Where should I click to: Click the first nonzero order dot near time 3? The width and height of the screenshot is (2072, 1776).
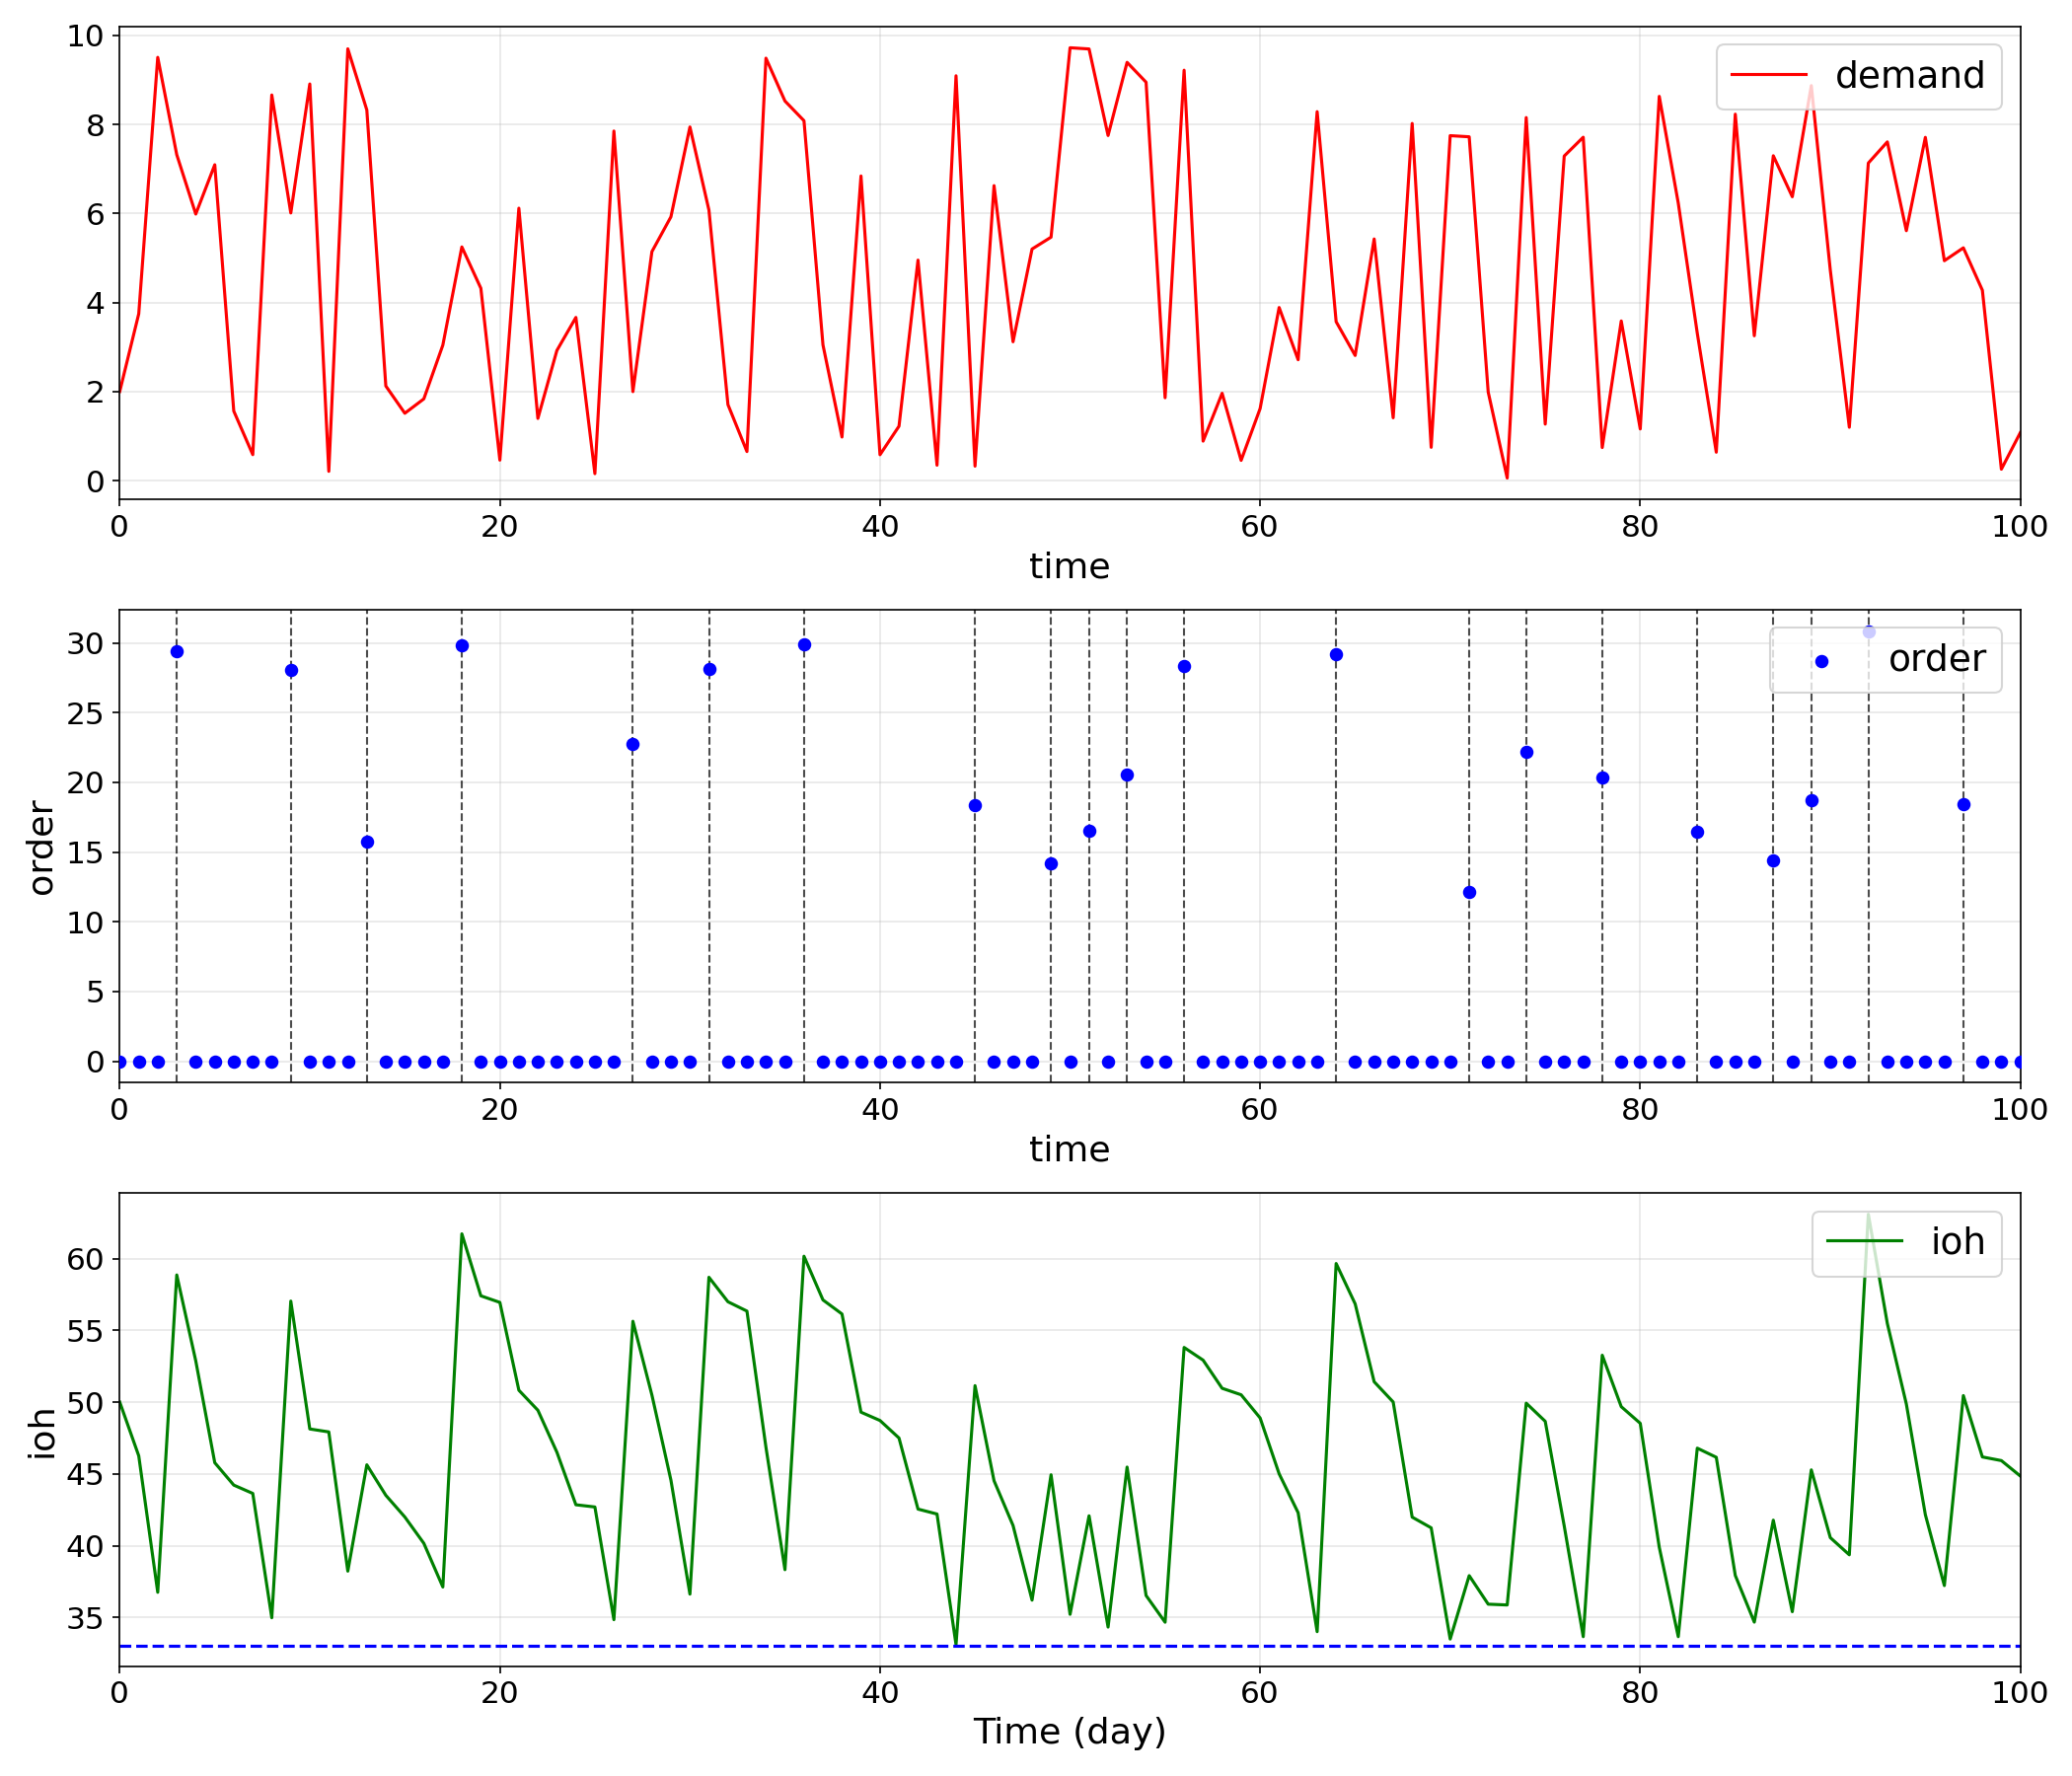[x=177, y=652]
